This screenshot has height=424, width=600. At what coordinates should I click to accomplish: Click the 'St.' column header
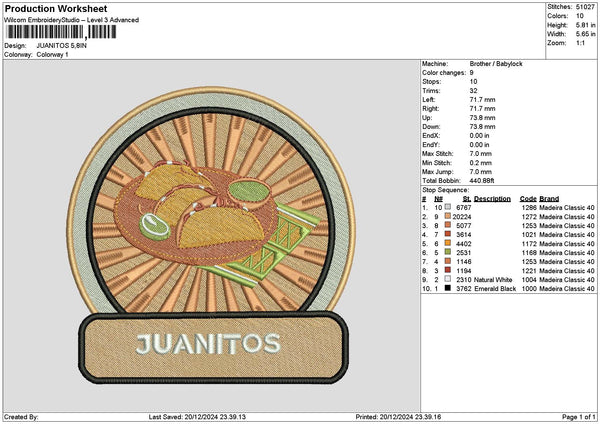pos(466,199)
